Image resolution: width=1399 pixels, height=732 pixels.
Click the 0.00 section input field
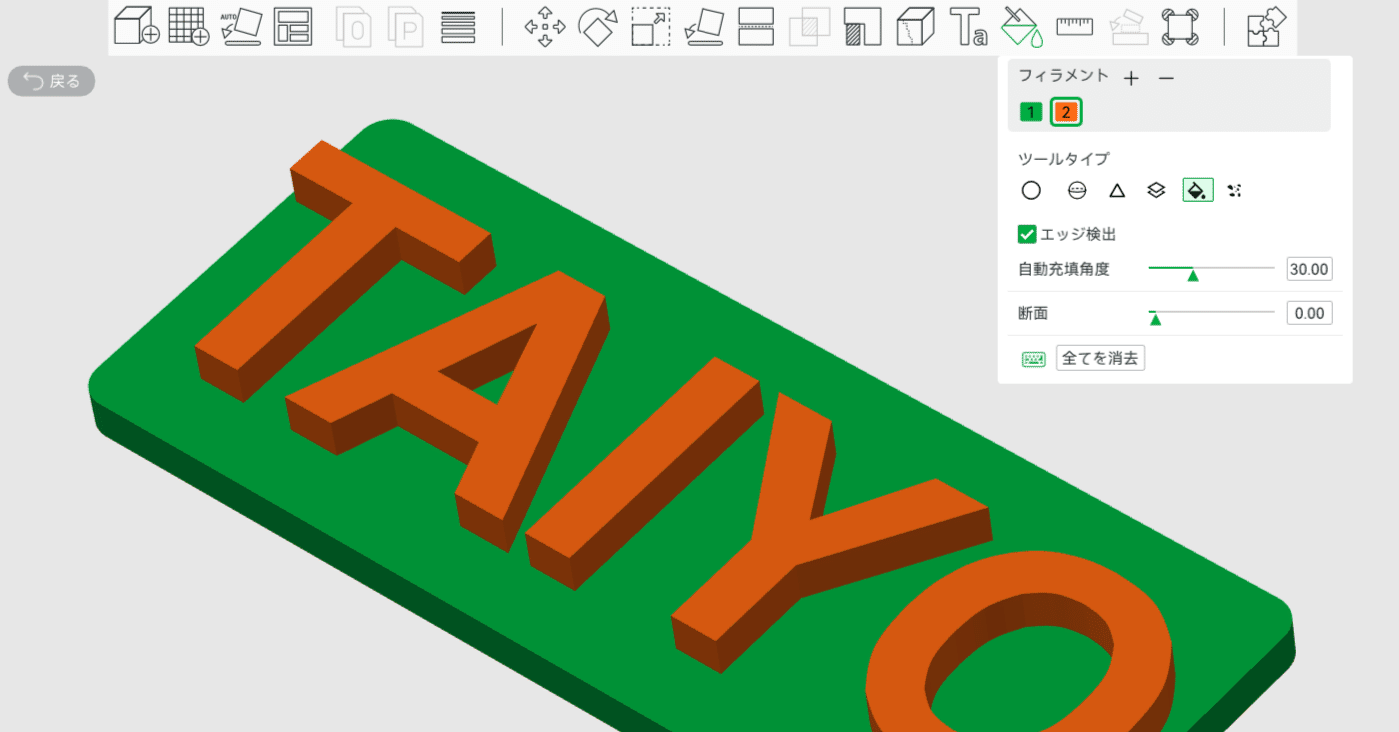click(x=1309, y=313)
